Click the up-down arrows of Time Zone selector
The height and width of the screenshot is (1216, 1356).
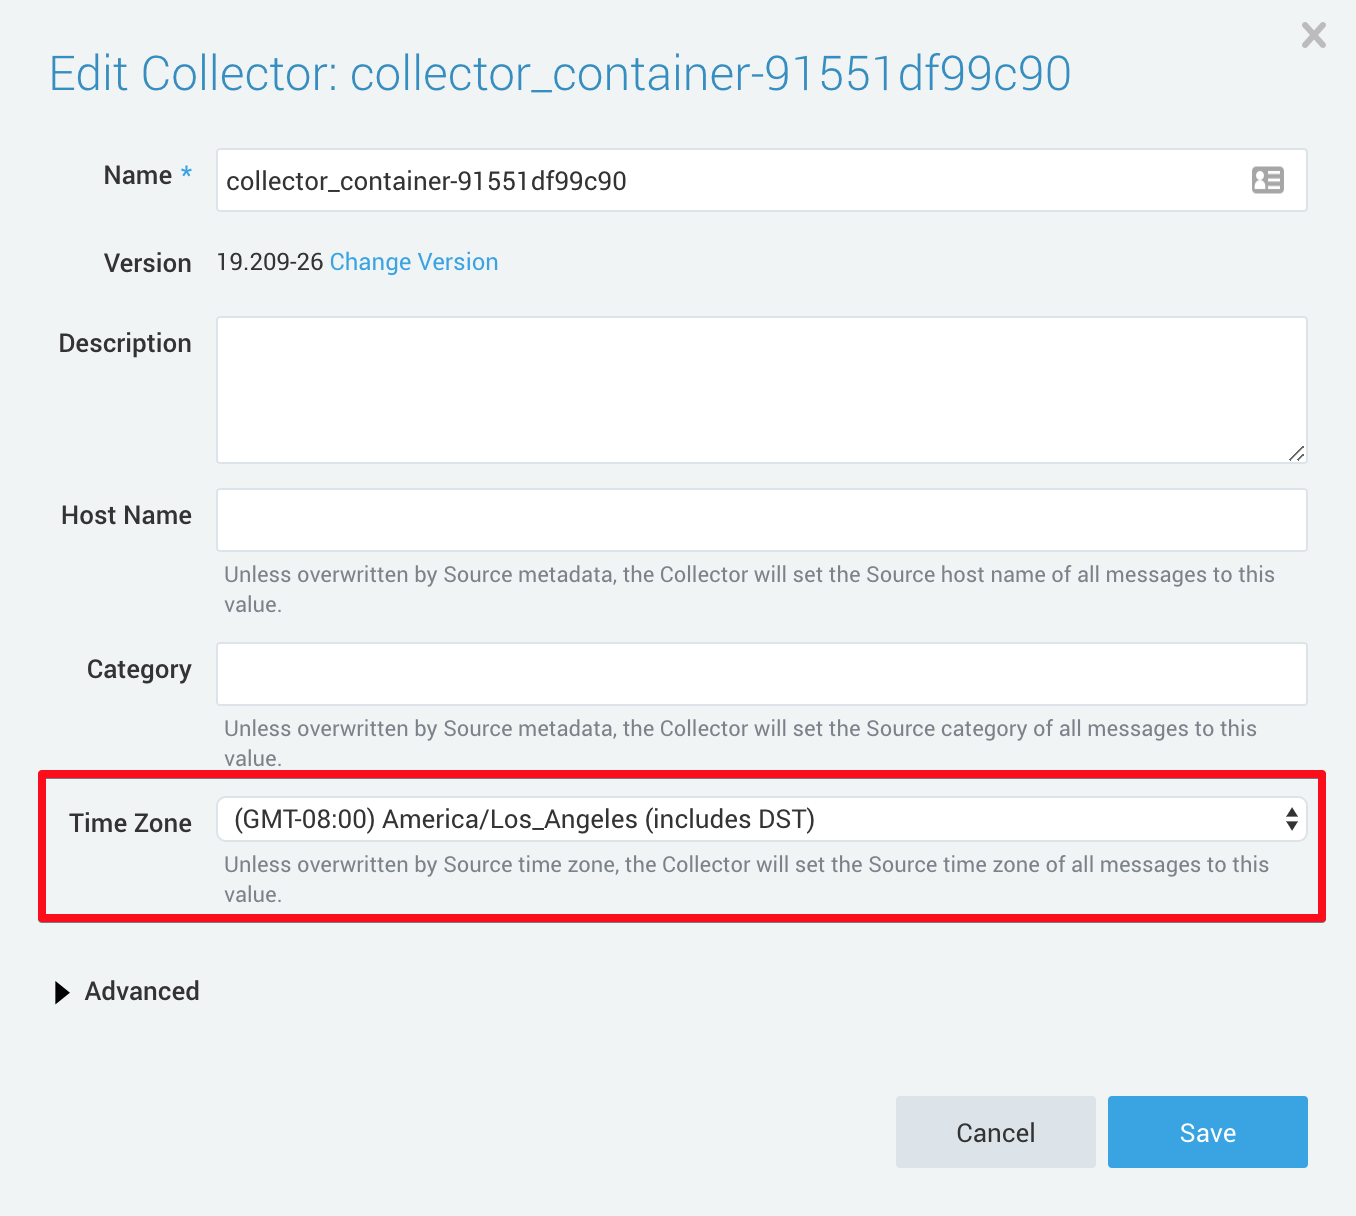click(x=1291, y=820)
